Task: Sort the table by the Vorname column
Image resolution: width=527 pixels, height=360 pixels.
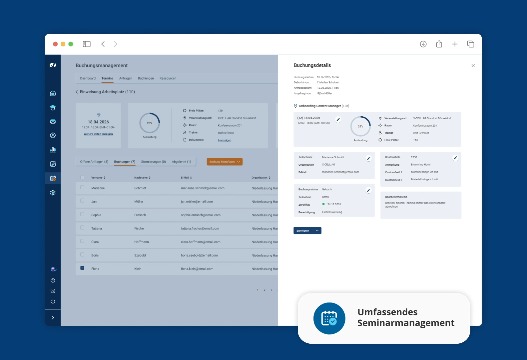Action: pyautogui.click(x=98, y=177)
